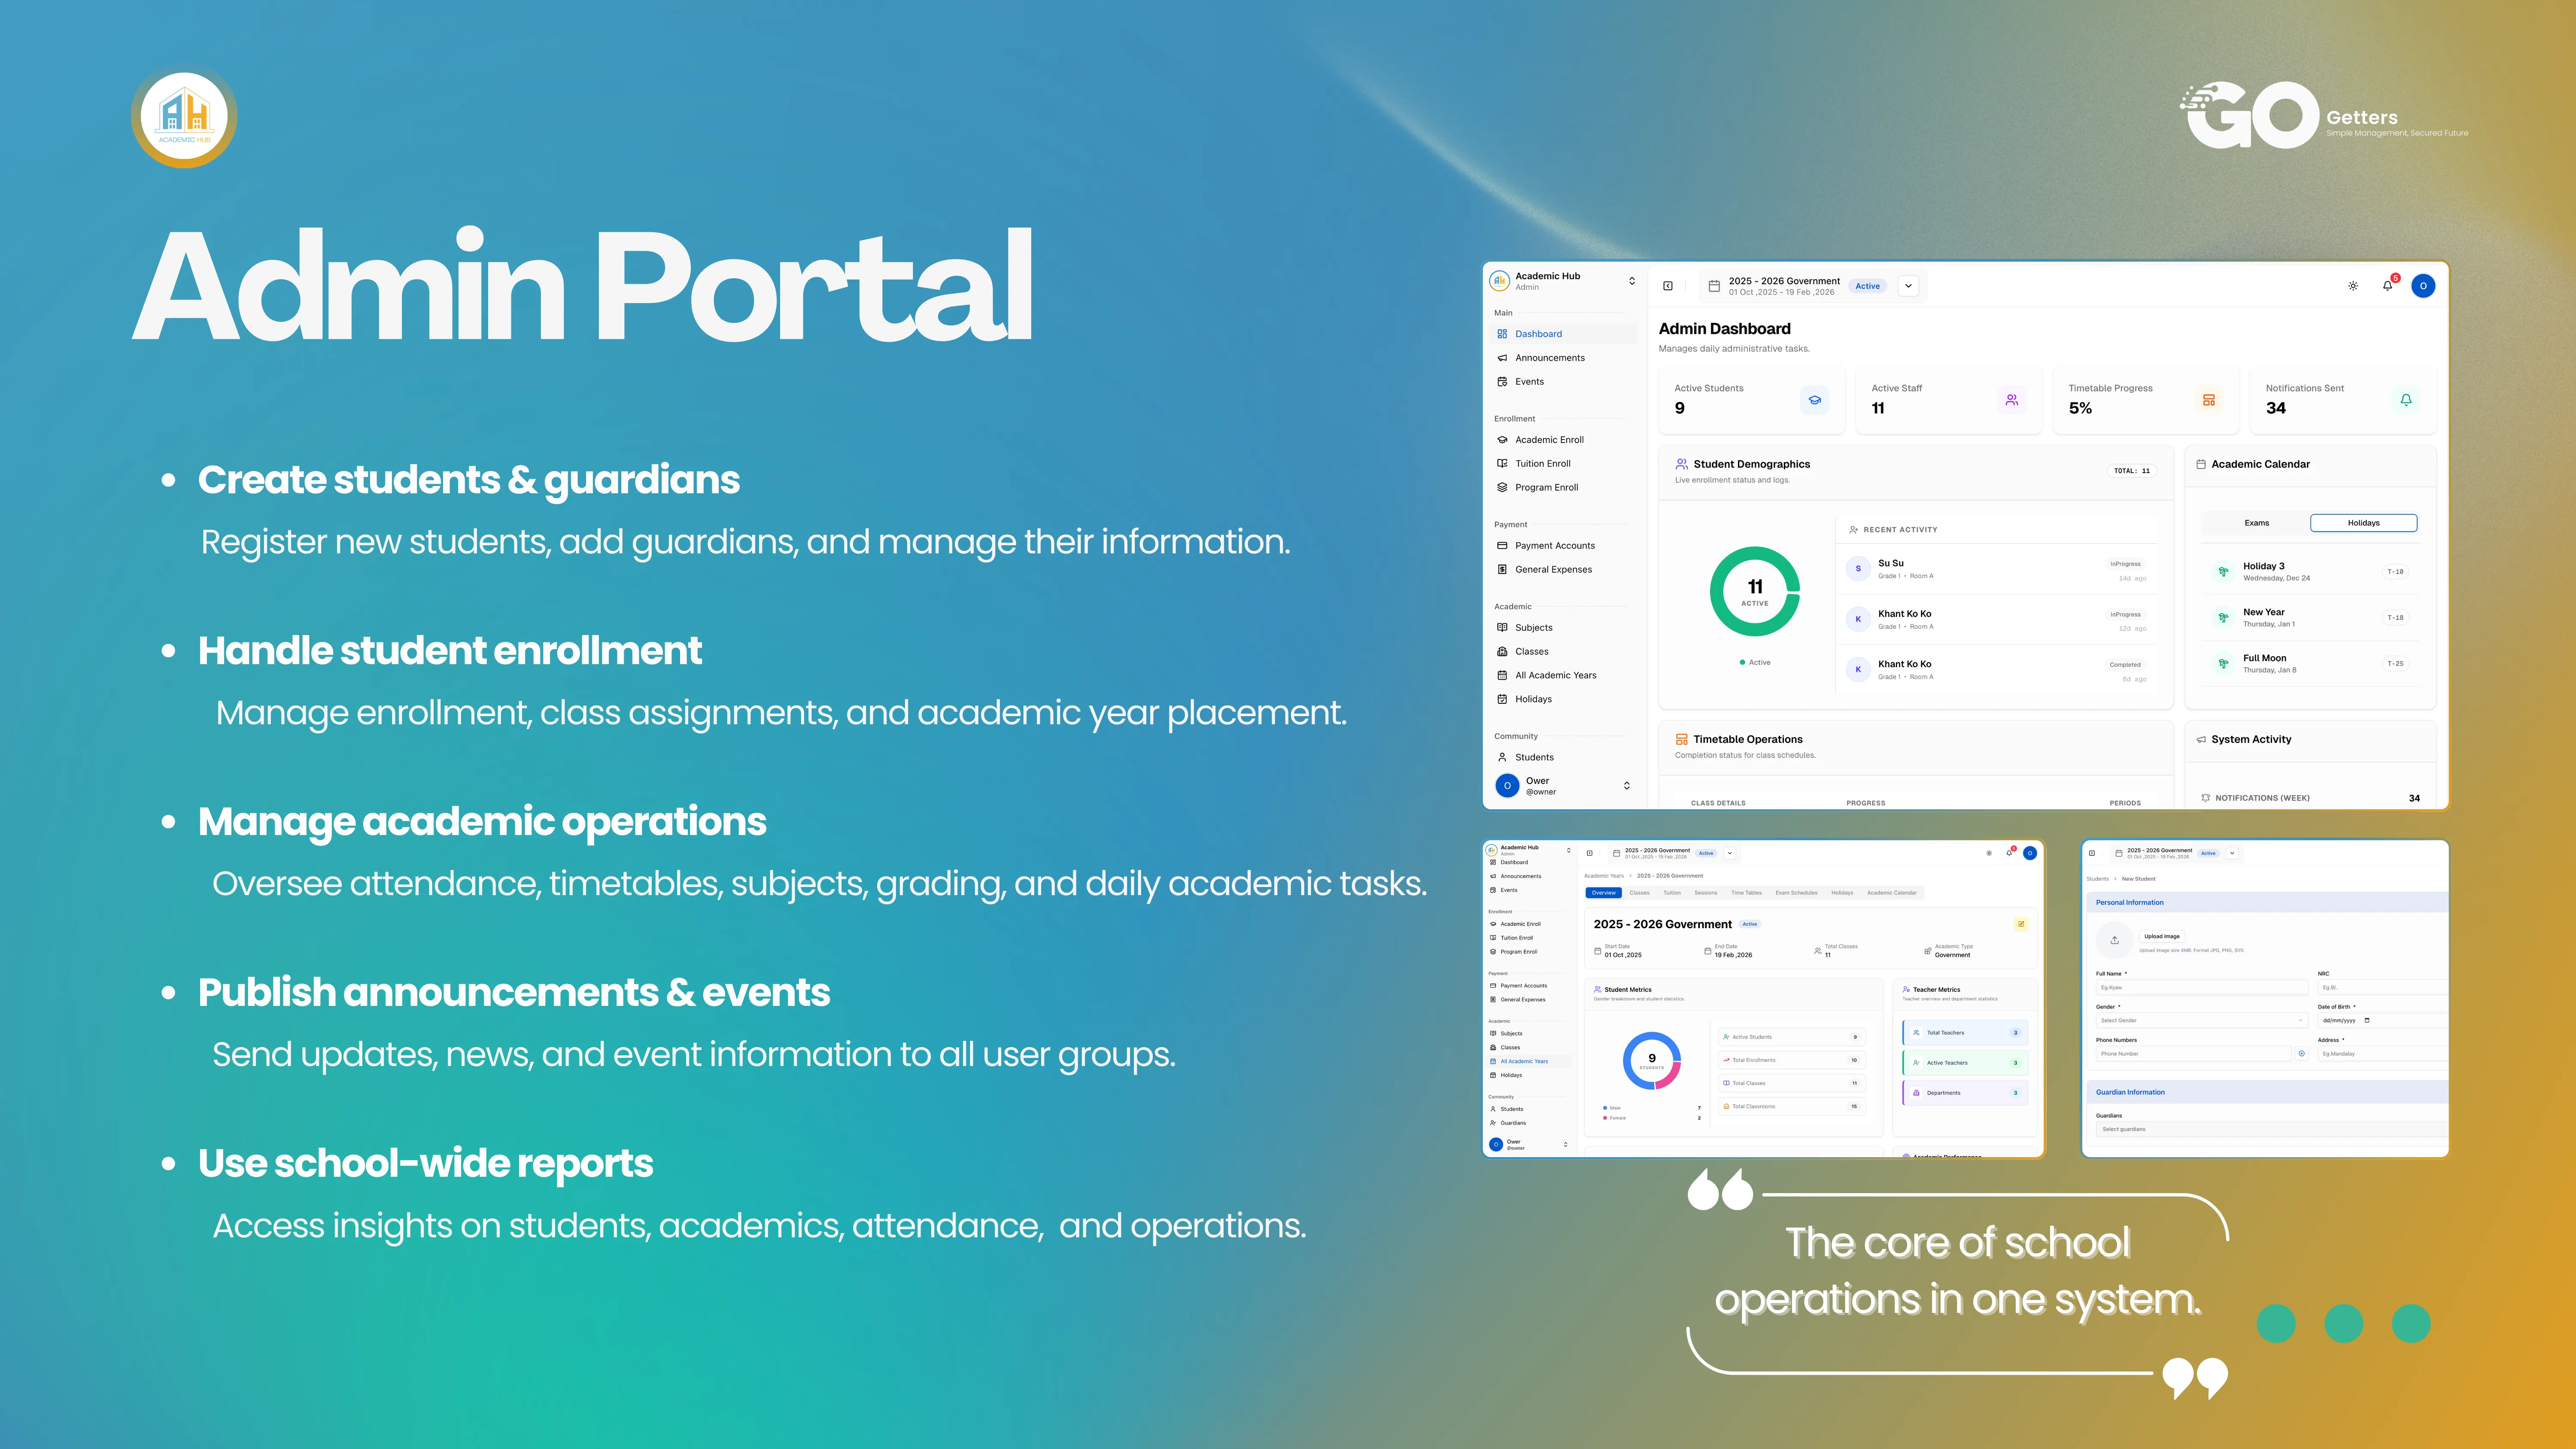Expand the Academic Hub workspace switcher

[1632, 281]
